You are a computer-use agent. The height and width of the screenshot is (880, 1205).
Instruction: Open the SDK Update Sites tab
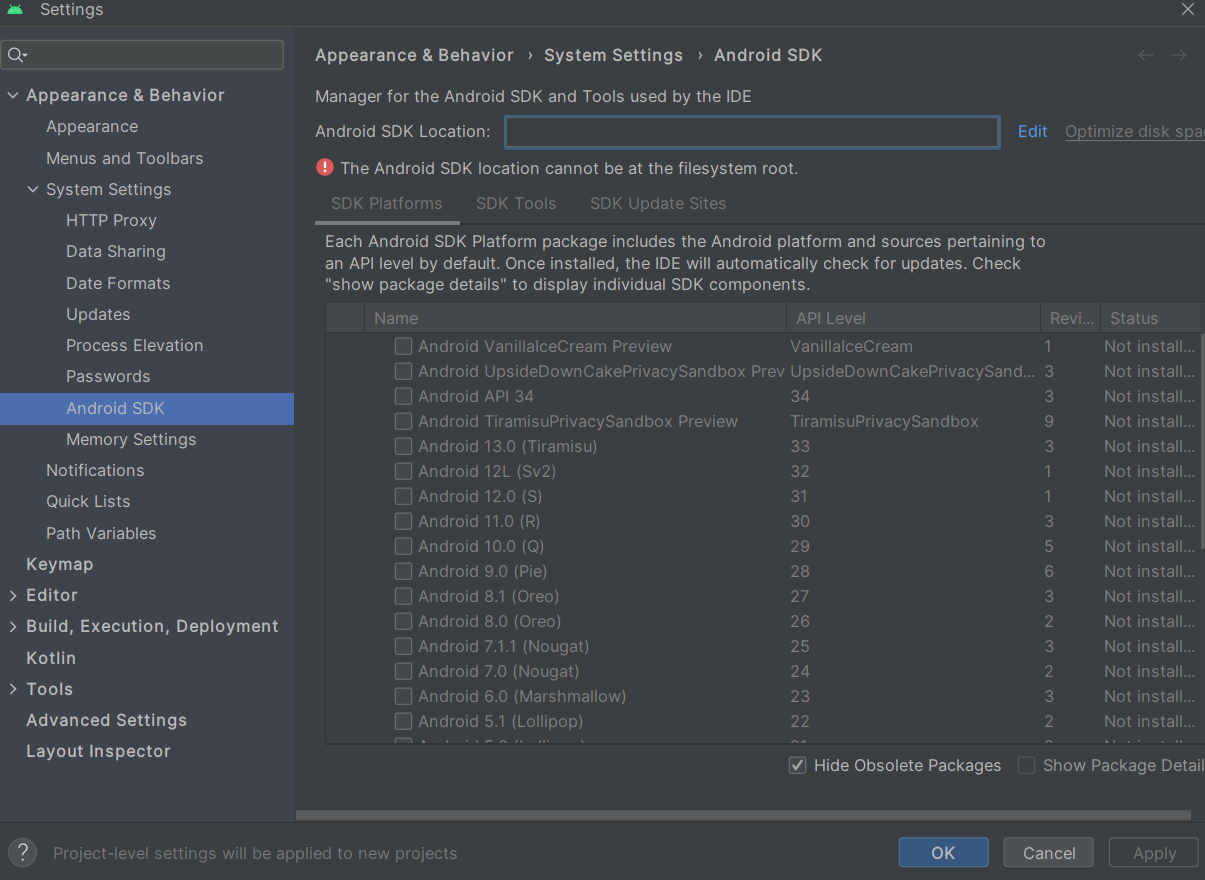click(658, 203)
